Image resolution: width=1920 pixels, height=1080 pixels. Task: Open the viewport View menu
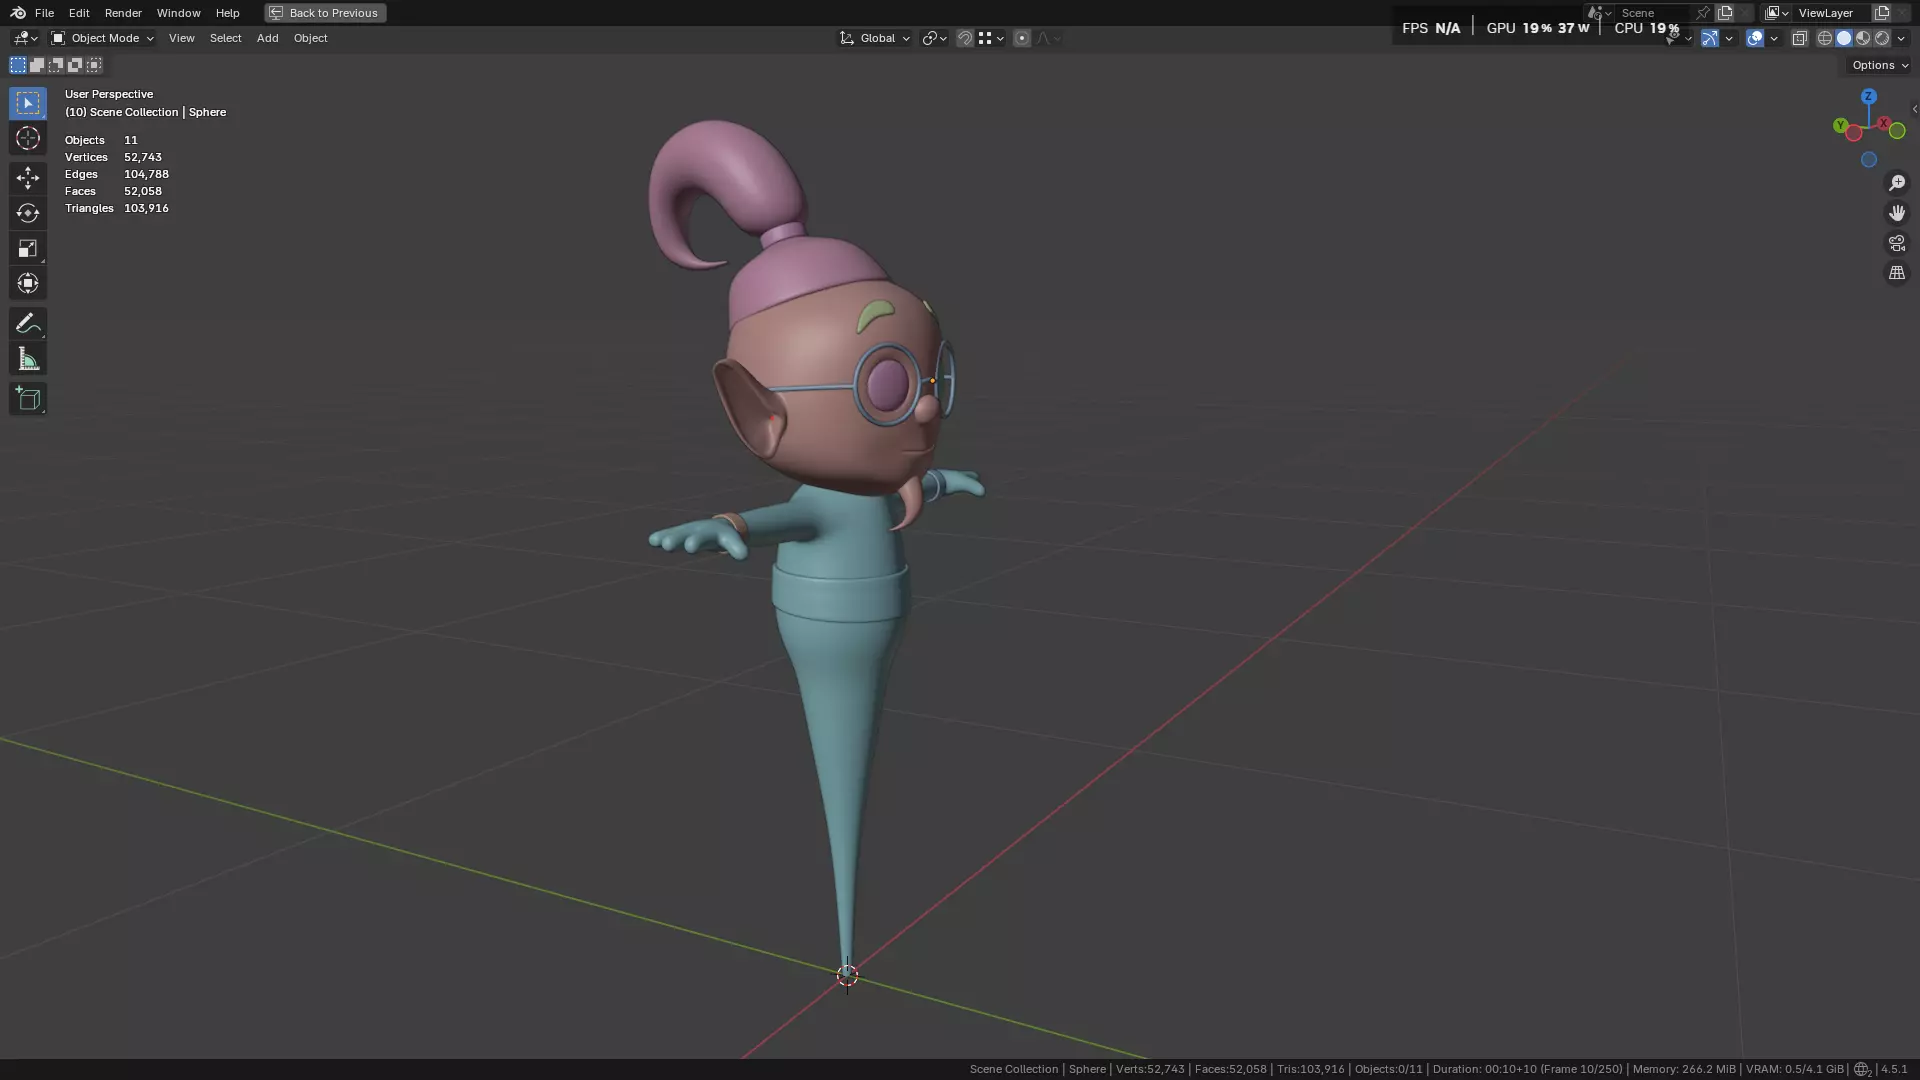[181, 38]
